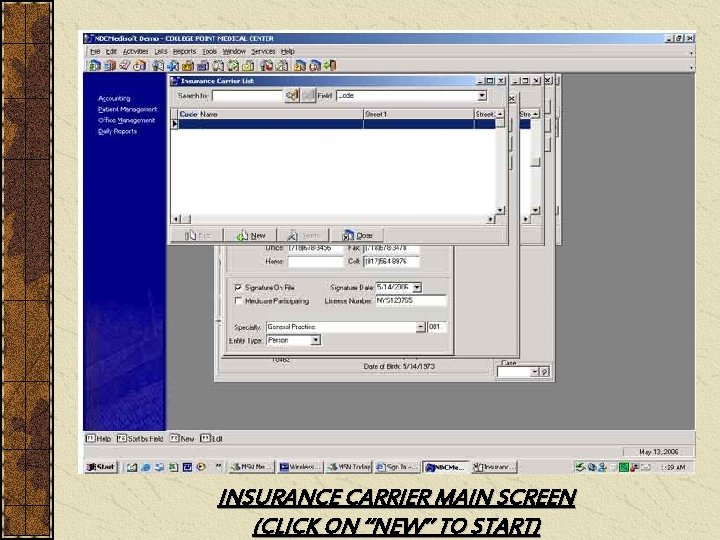Viewport: 720px width, 540px height.
Task: Switch to the MSN Today taskbar button
Action: pos(349,467)
